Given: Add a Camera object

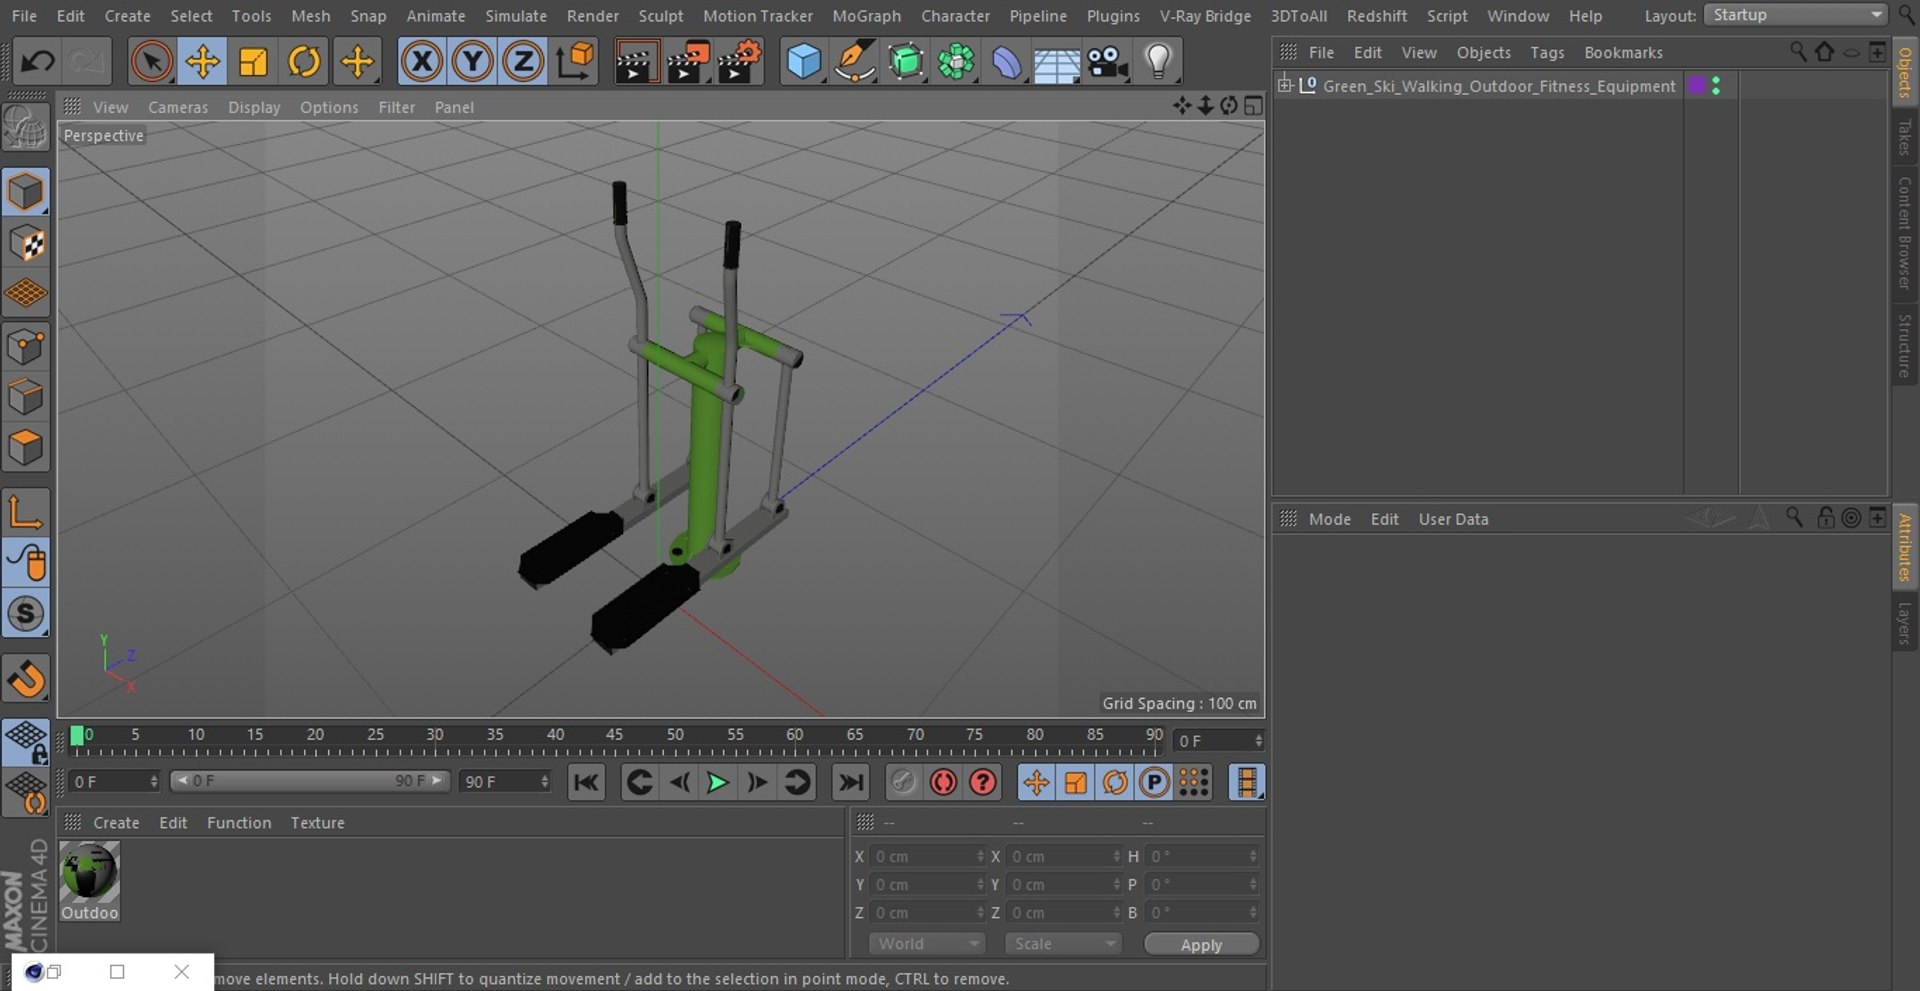Looking at the screenshot, I should (x=1108, y=62).
